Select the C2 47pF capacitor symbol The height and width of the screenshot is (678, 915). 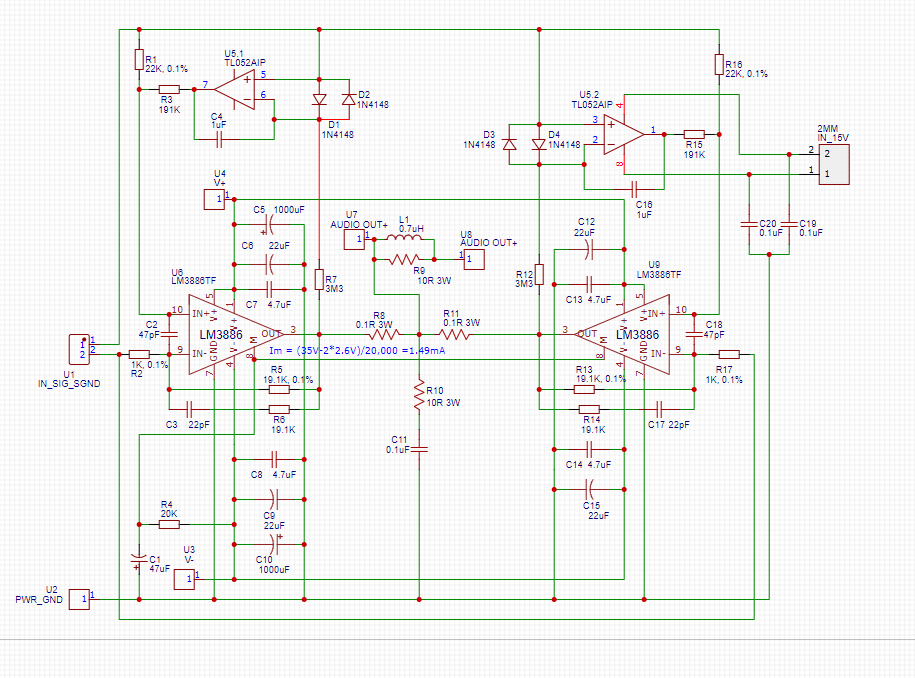coord(169,334)
